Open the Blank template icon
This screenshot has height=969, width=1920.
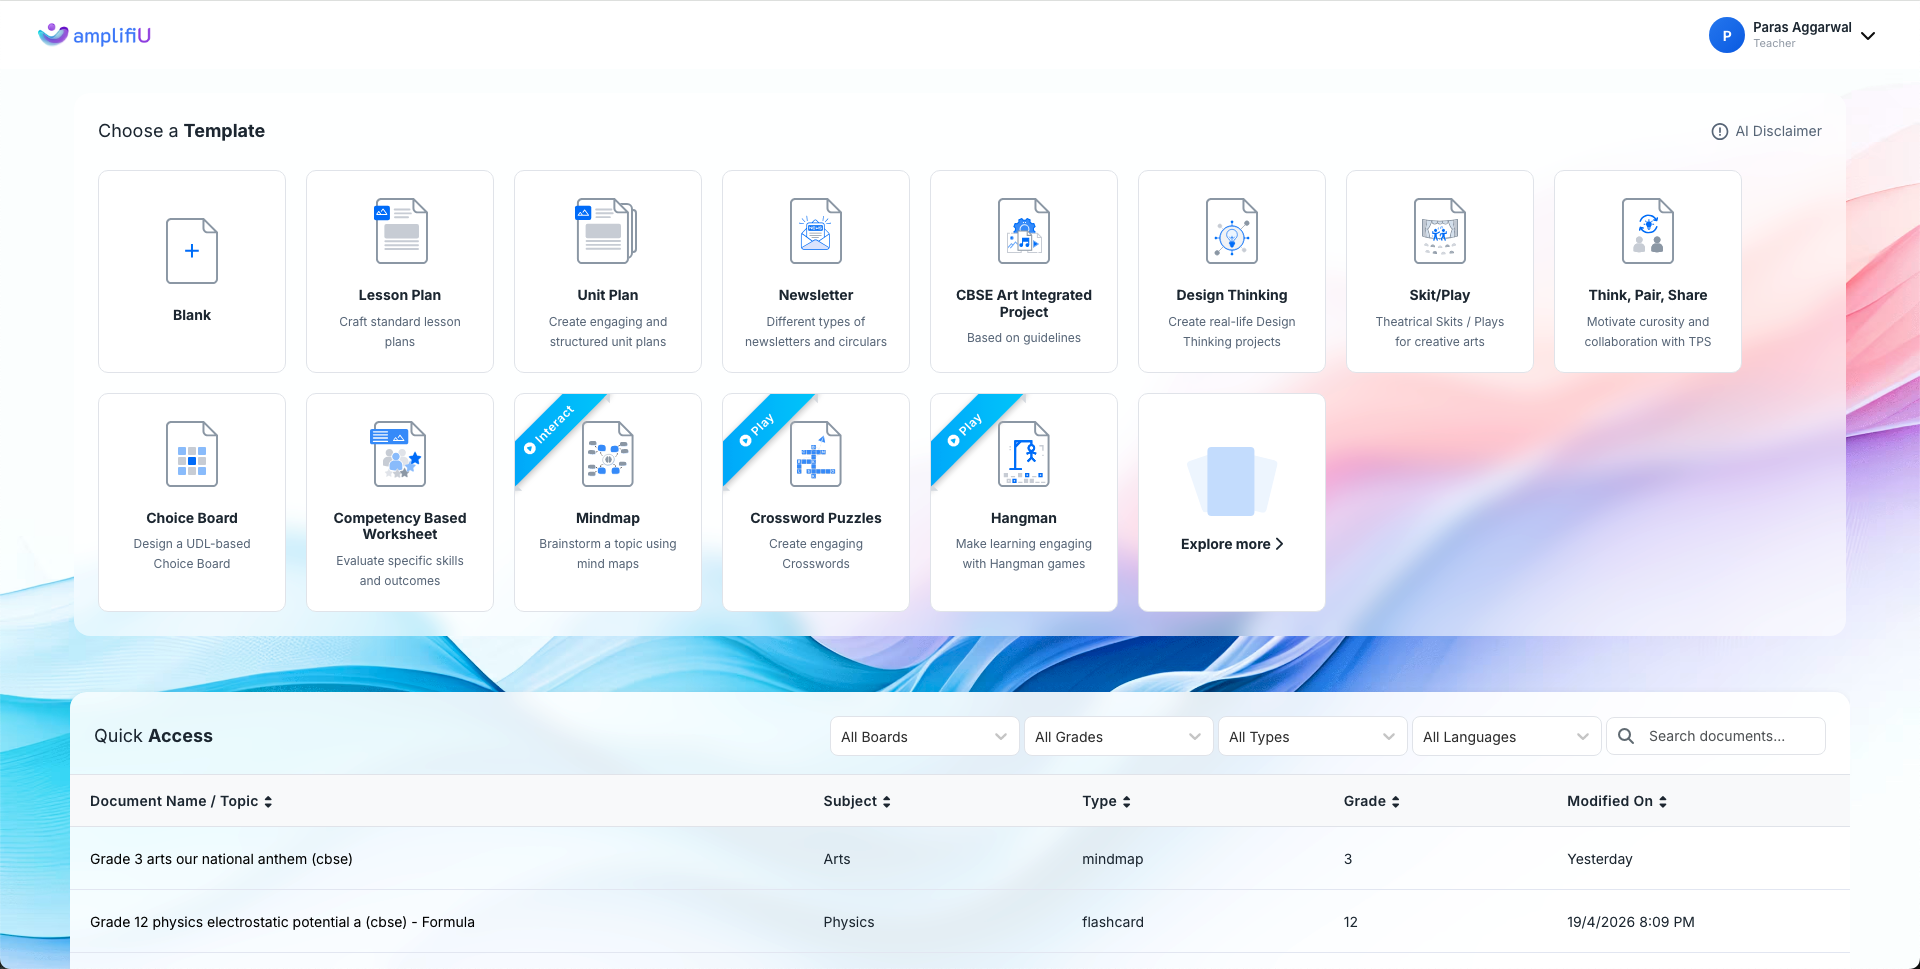pyautogui.click(x=192, y=251)
